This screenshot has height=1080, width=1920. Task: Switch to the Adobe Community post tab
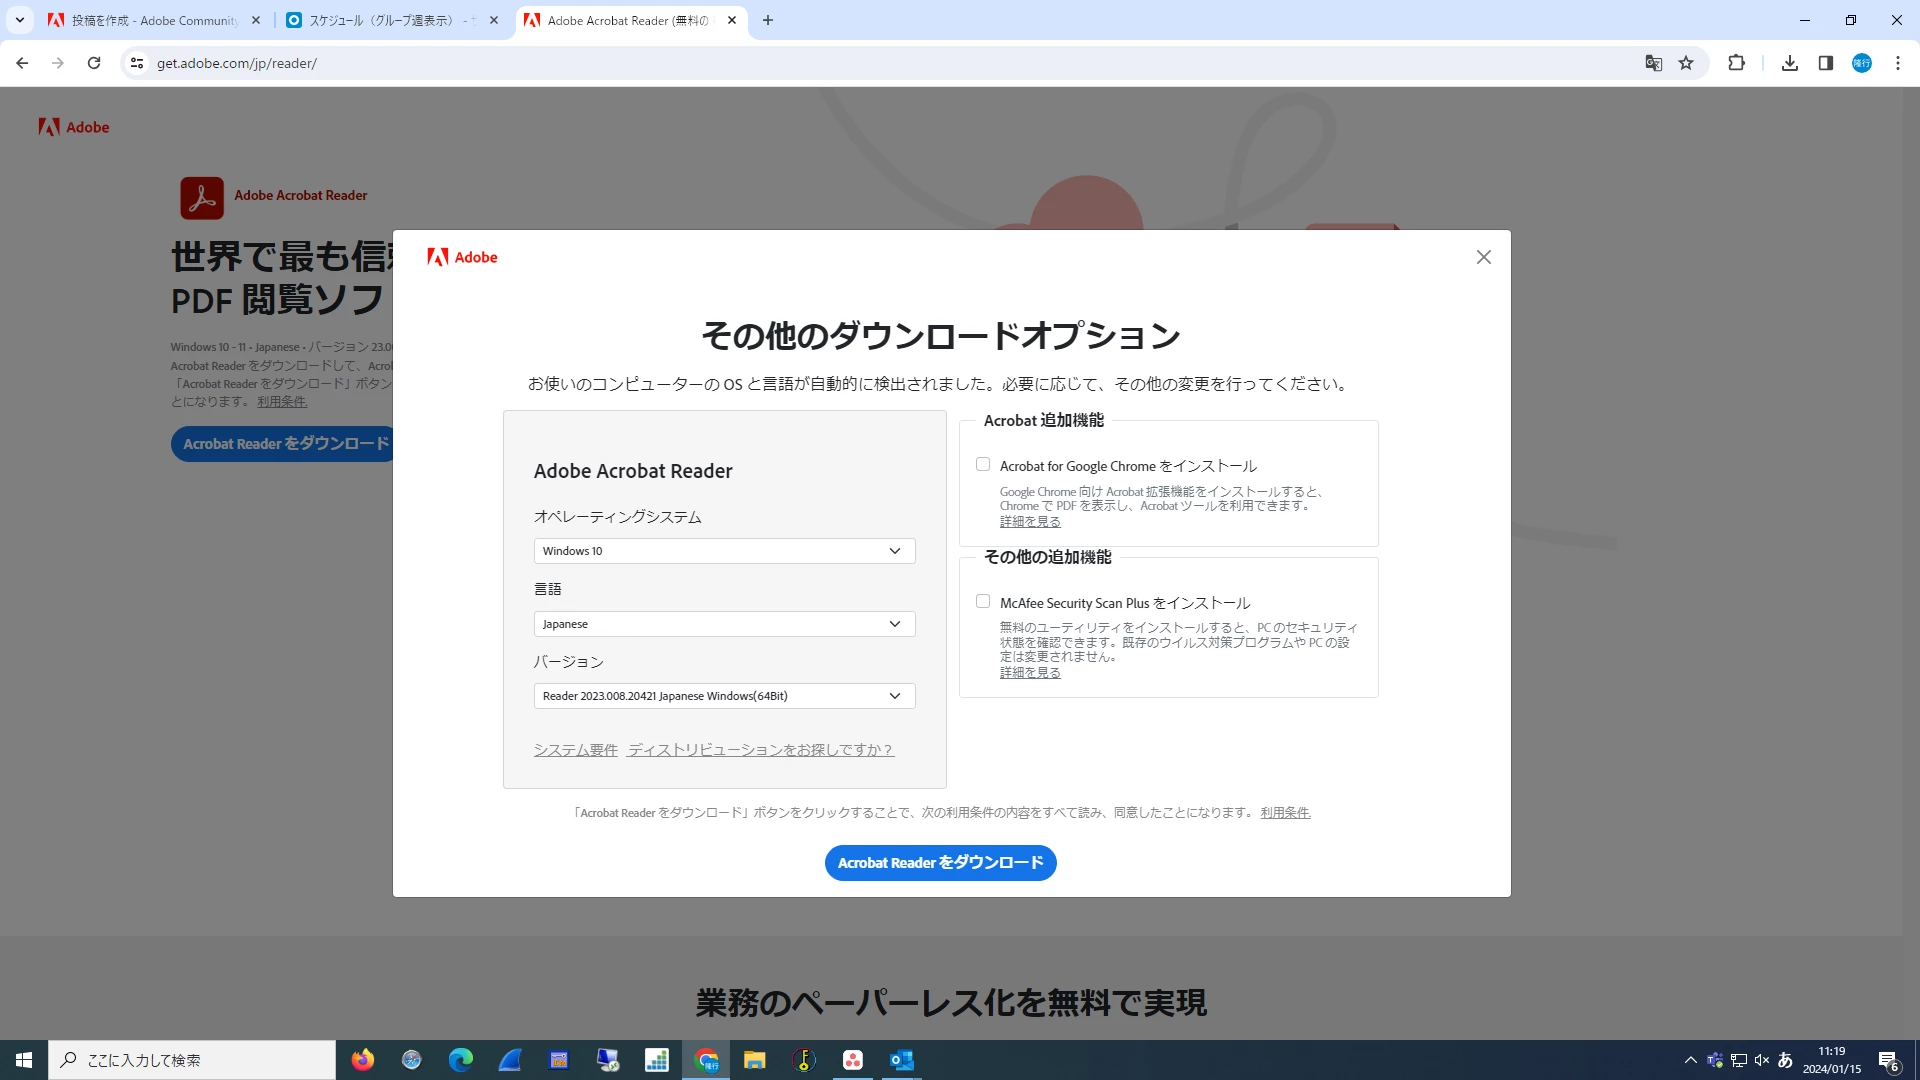click(x=150, y=20)
